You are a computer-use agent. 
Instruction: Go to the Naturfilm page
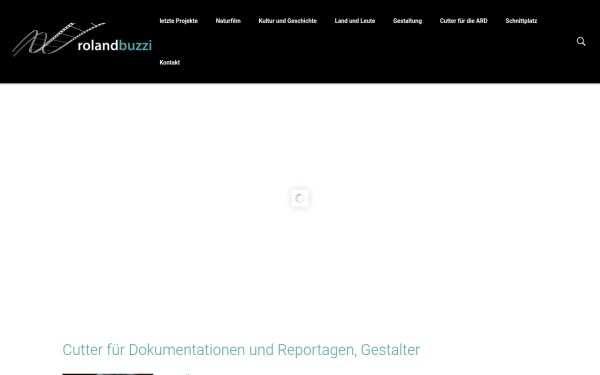(228, 21)
